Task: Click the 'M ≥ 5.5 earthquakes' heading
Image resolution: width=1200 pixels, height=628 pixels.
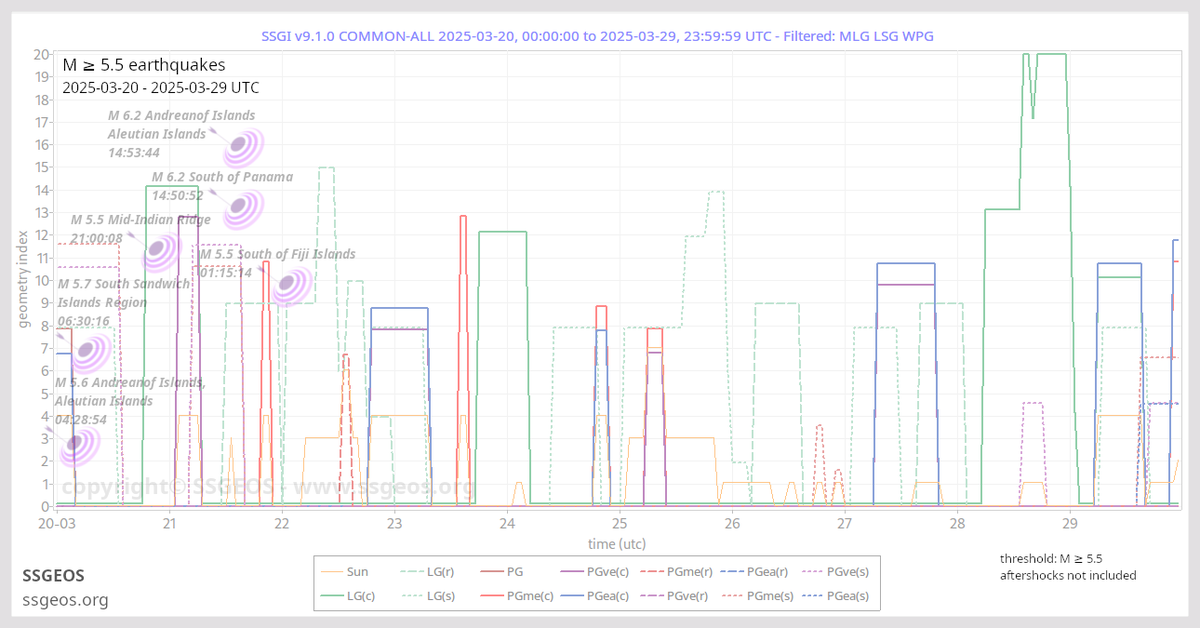Action: (x=146, y=66)
